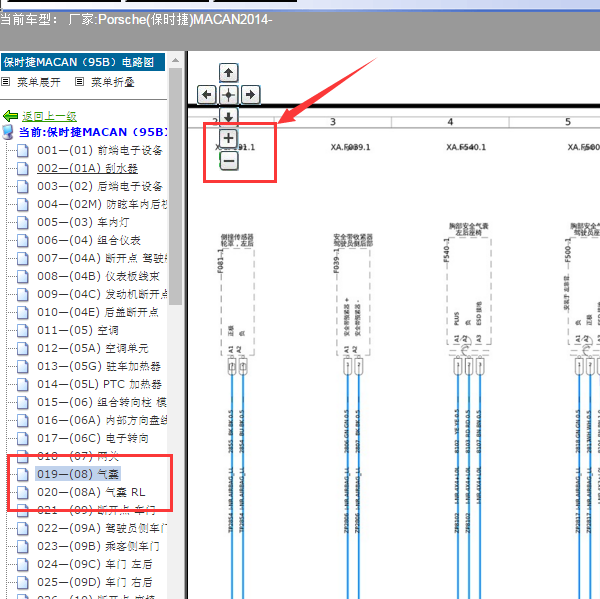Click document icon beside 019—(08) 气囊
Screen dimensions: 600x599
coord(23,474)
